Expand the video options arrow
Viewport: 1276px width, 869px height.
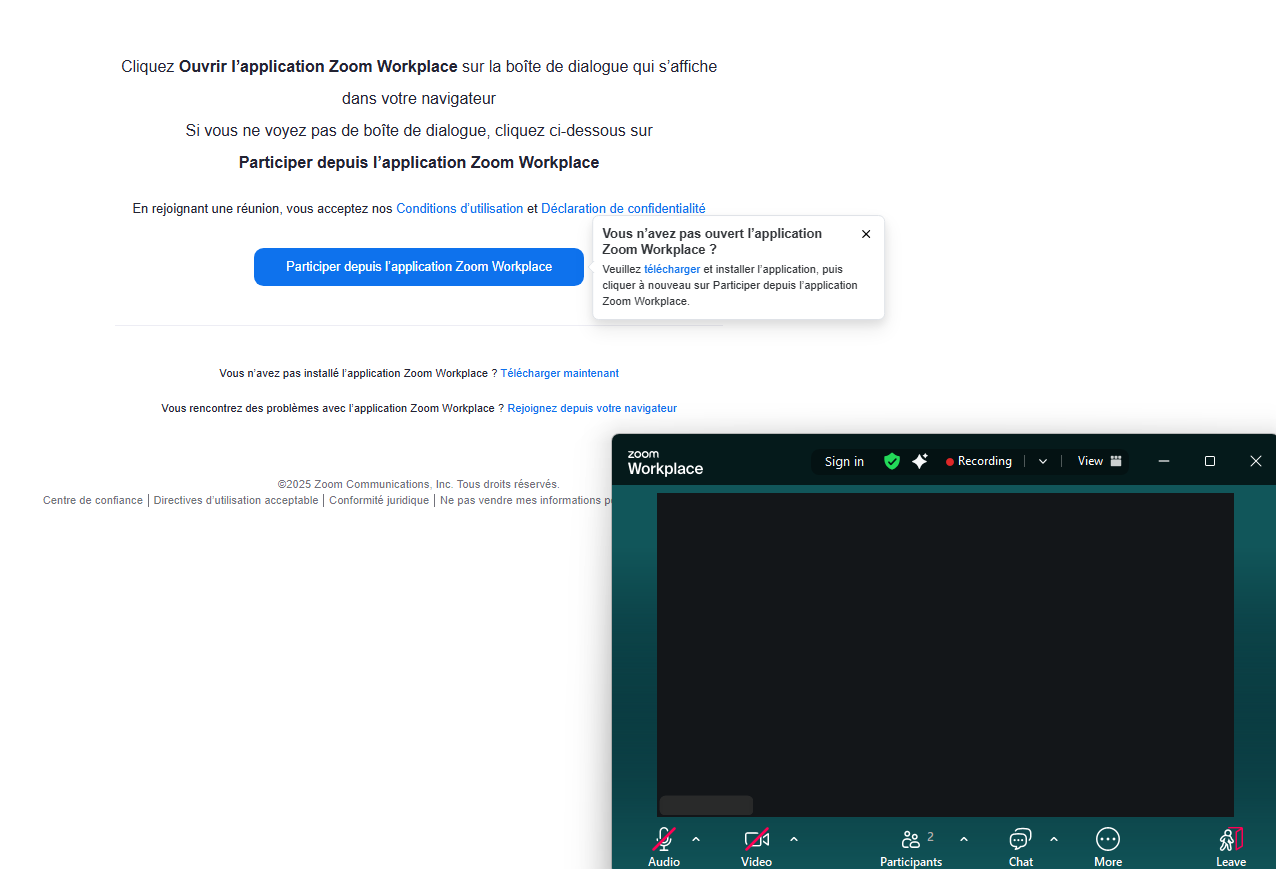pyautogui.click(x=794, y=839)
